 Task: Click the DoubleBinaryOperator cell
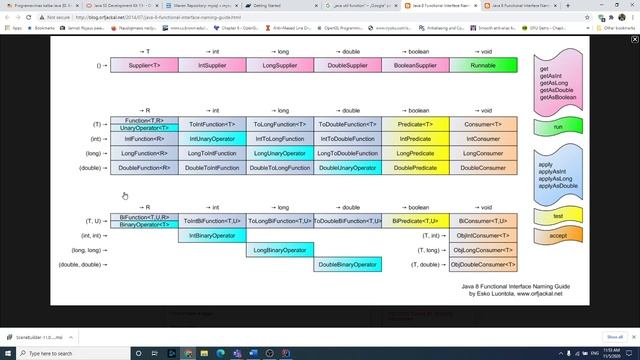click(348, 264)
